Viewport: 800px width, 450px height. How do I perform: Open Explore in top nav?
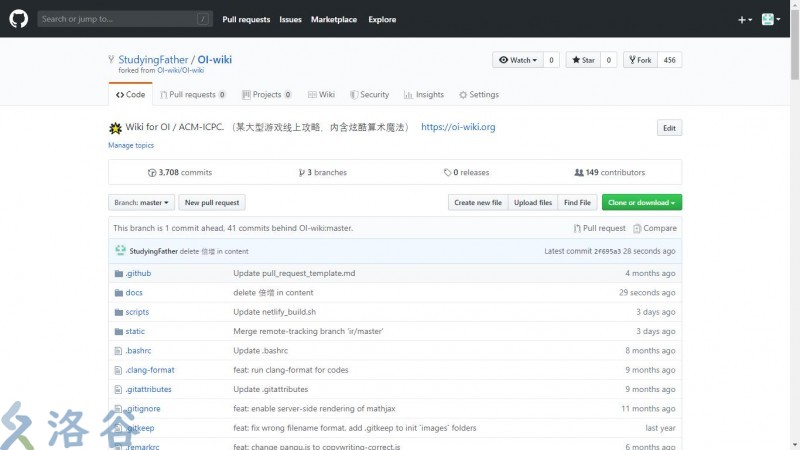click(x=382, y=19)
